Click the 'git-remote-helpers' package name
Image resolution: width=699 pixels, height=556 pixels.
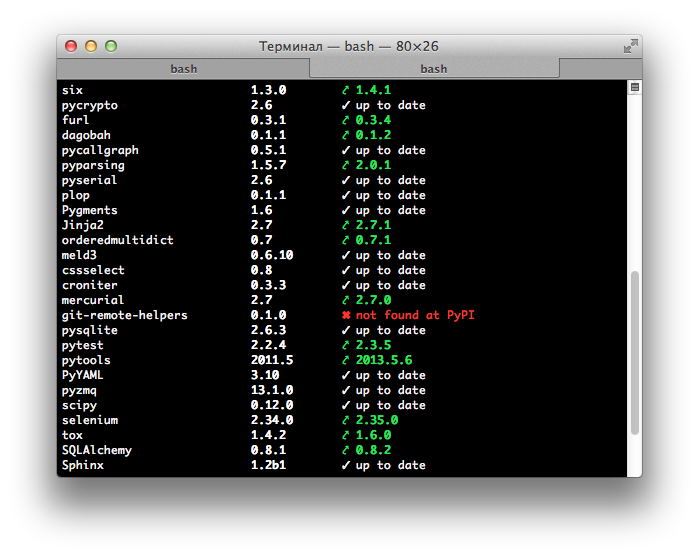coord(124,315)
